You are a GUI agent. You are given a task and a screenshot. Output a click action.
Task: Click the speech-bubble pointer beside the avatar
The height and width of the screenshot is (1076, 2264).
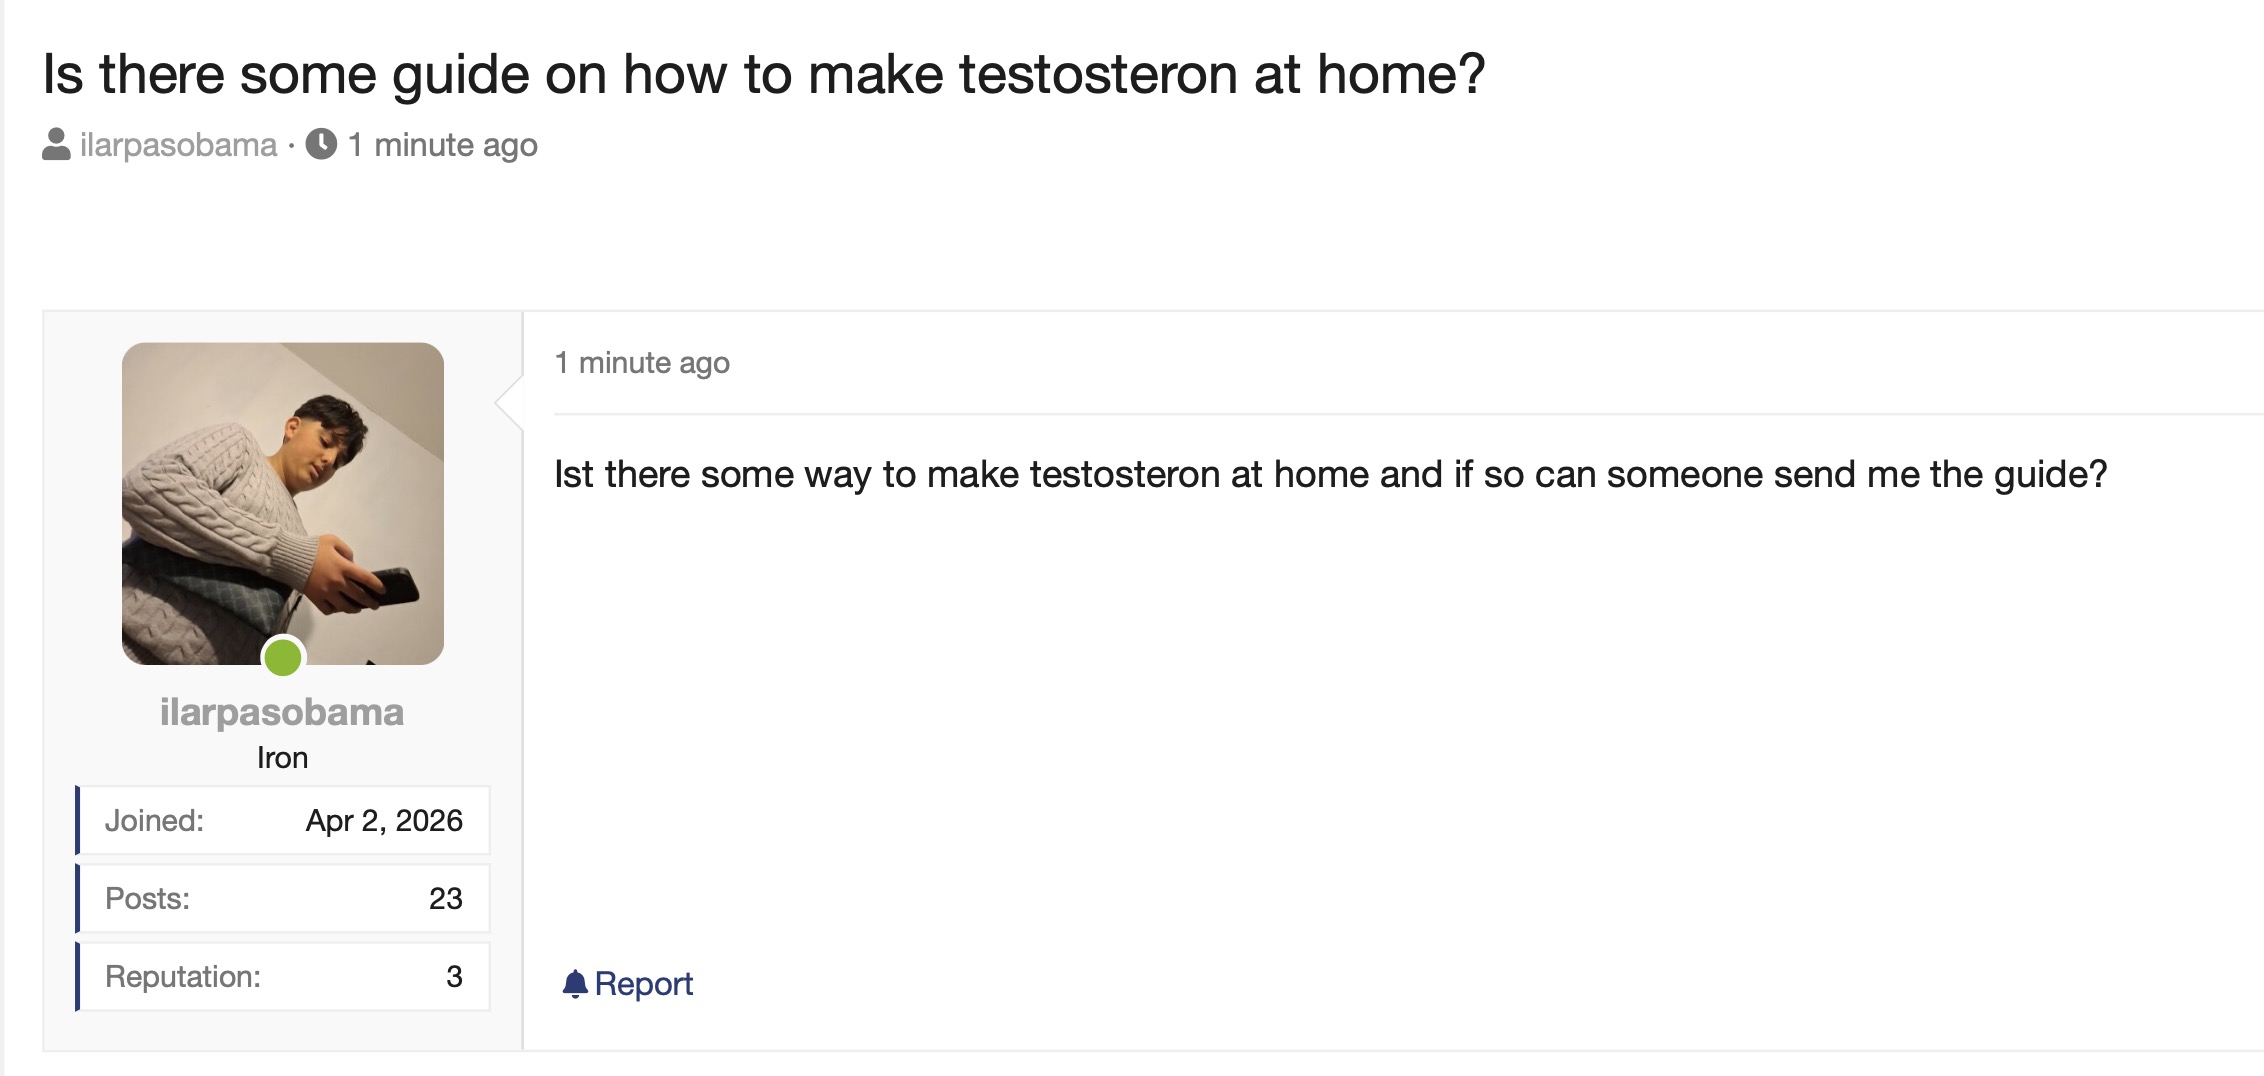[x=509, y=402]
